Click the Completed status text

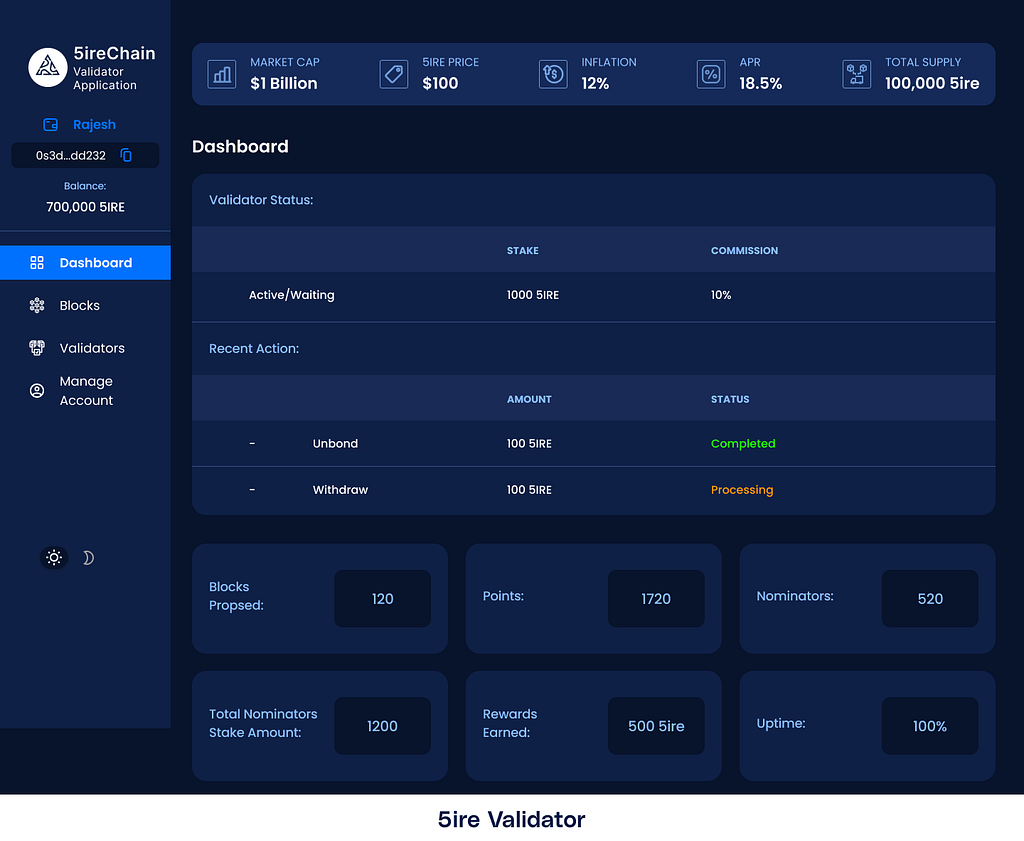[743, 443]
